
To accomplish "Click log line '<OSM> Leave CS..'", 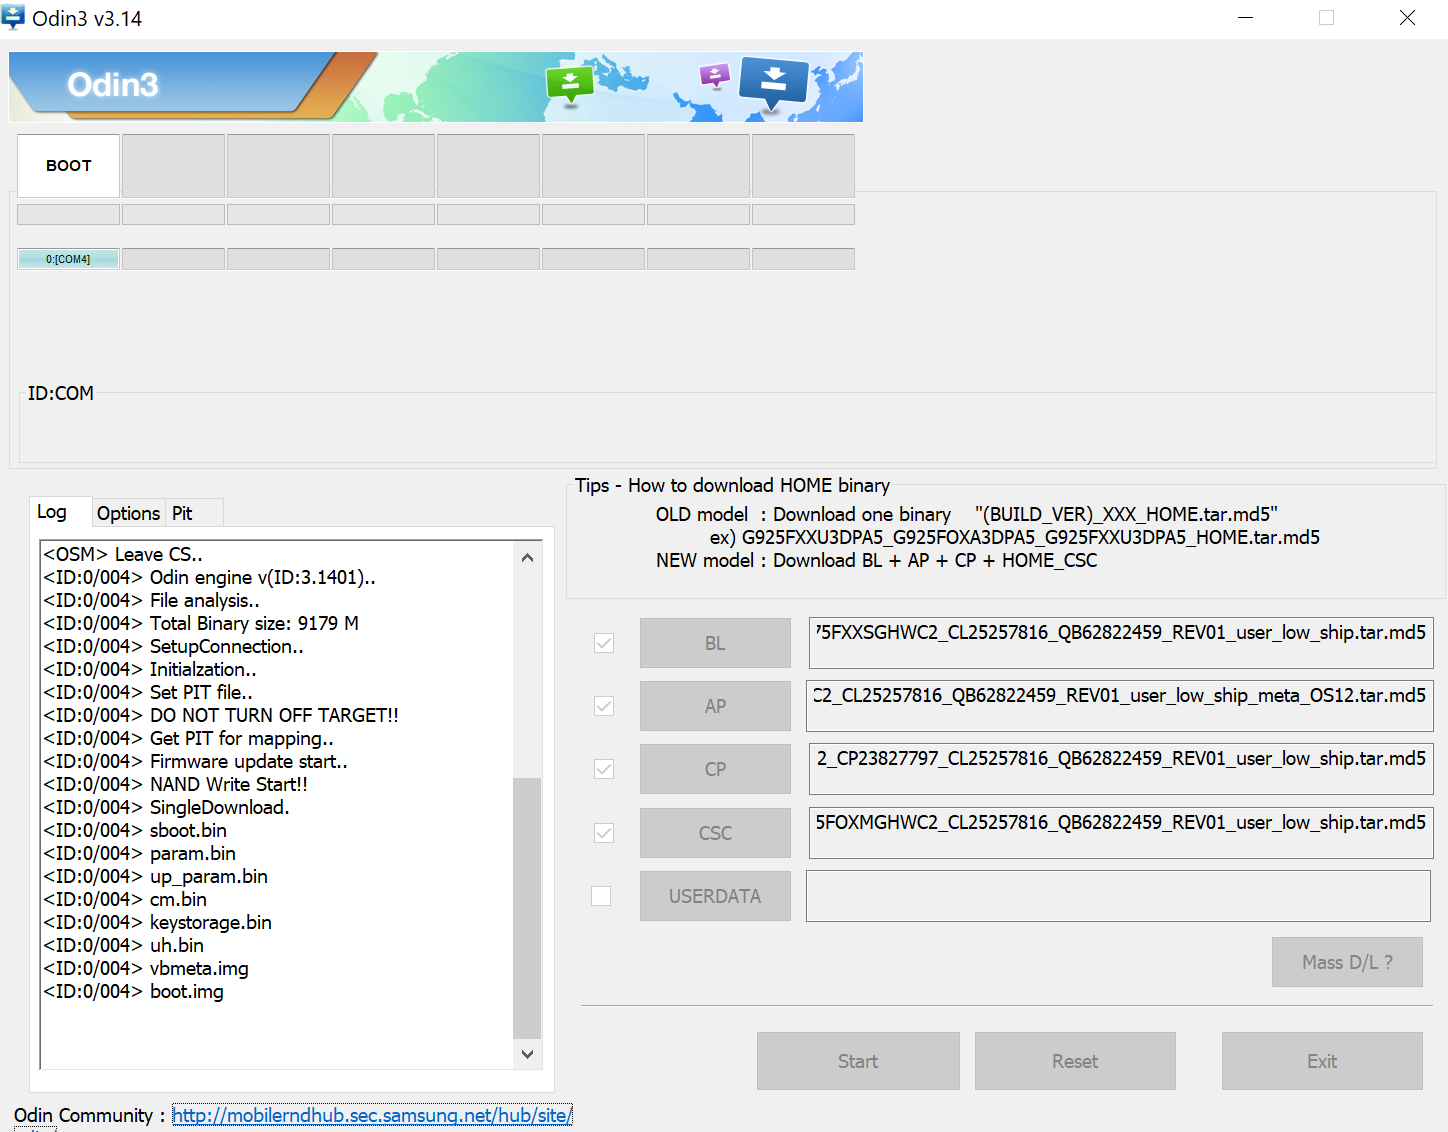I will (123, 554).
